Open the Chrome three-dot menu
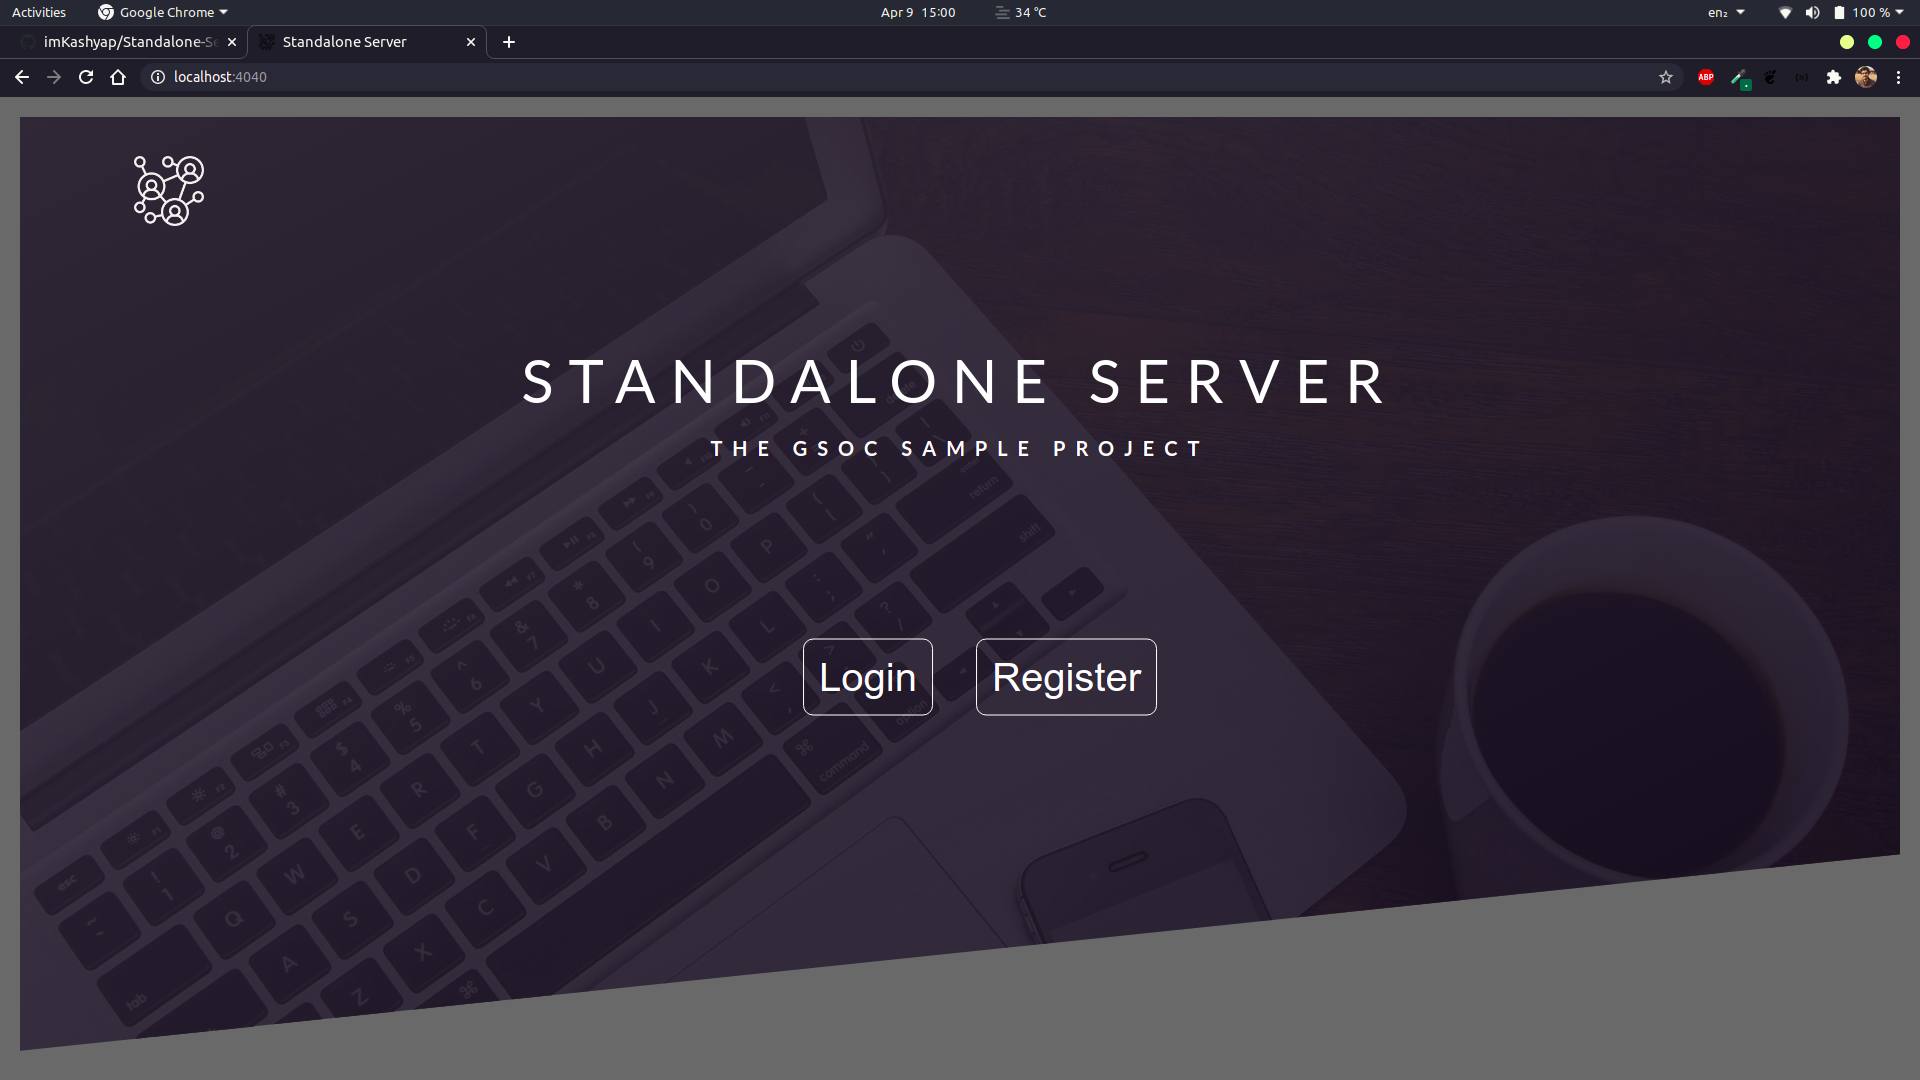The image size is (1920, 1080). click(x=1898, y=77)
